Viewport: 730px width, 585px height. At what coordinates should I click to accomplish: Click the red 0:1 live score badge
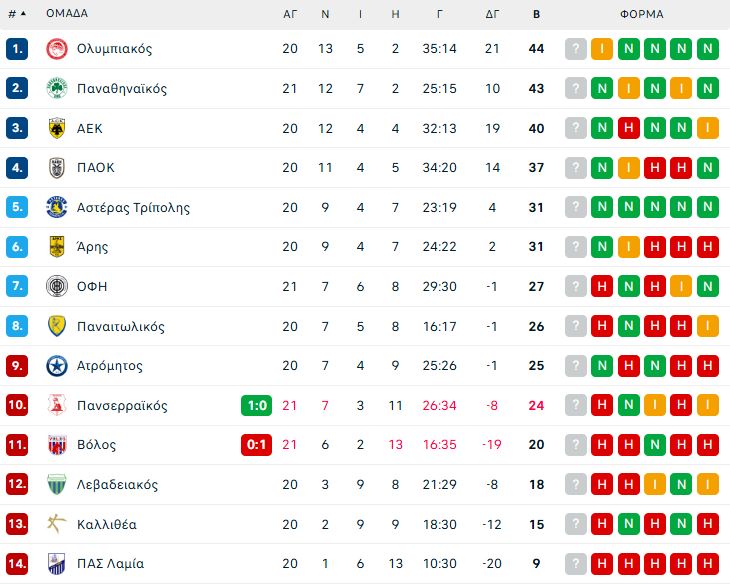257,445
